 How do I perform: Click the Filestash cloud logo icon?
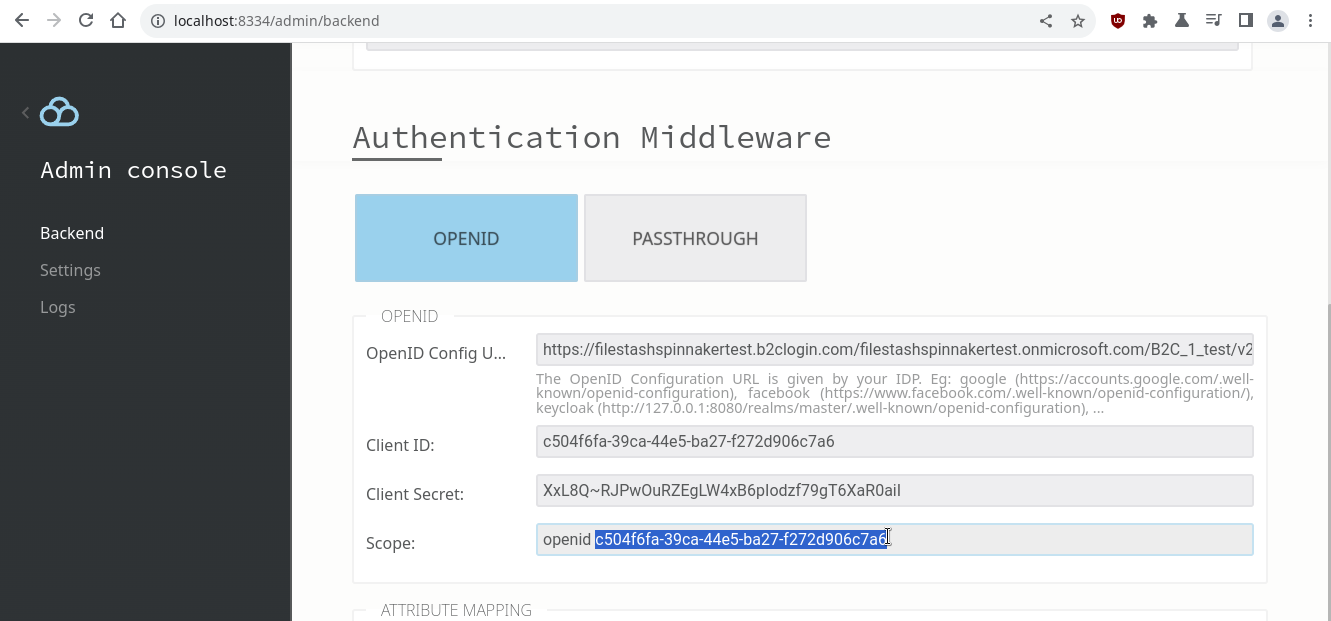59,113
